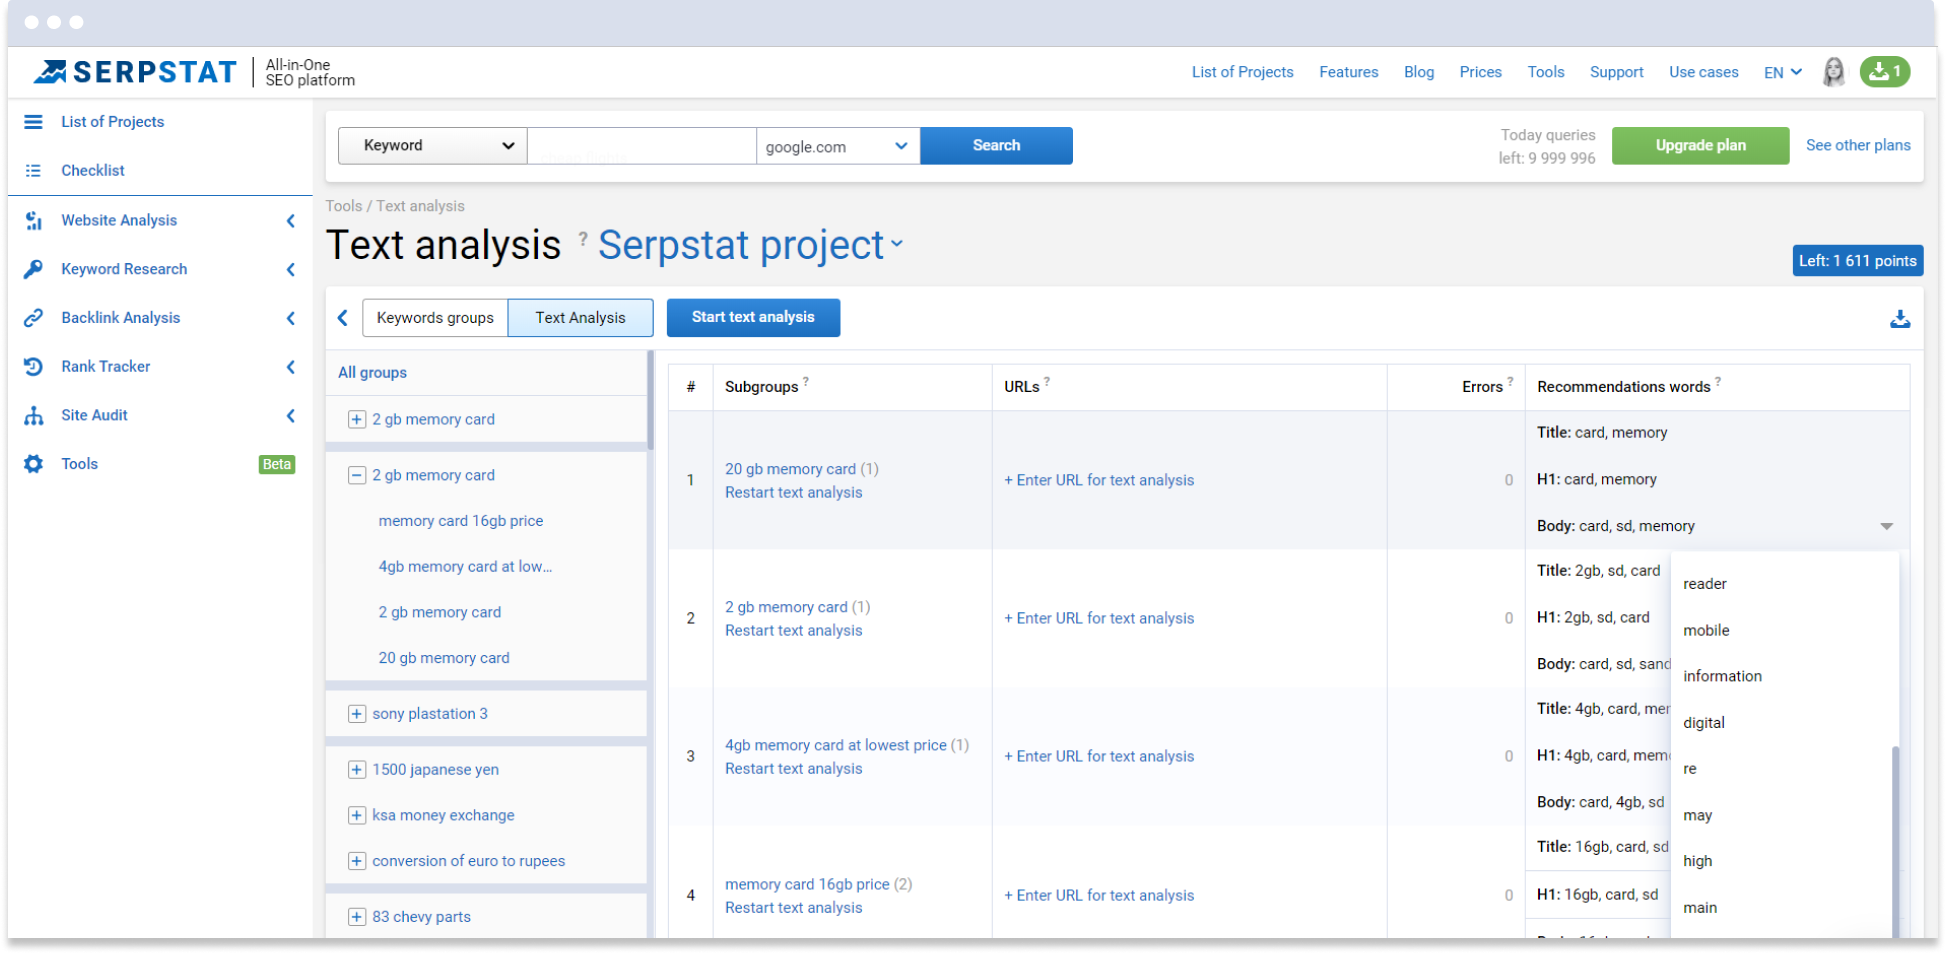This screenshot has width=1946, height=954.
Task: Expand the sony plastation 3 group
Action: coord(356,714)
